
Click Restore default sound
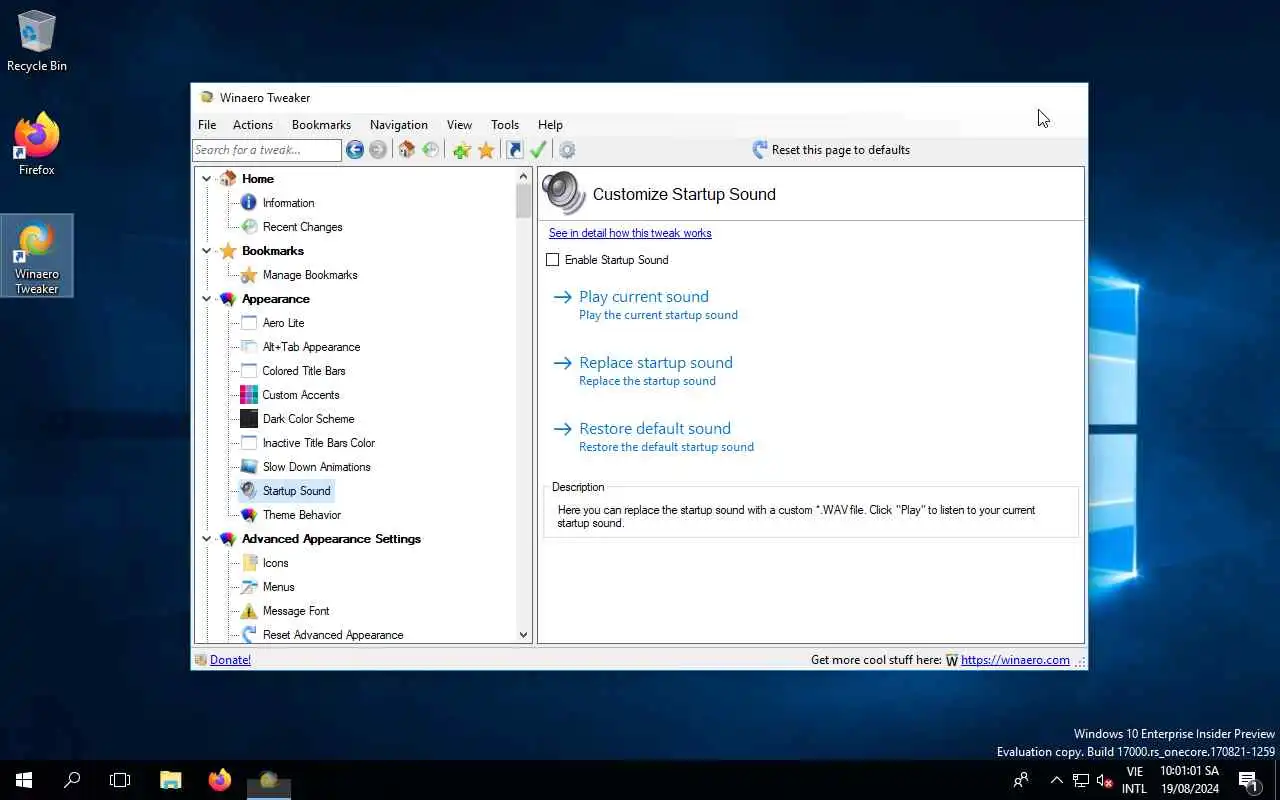(655, 429)
